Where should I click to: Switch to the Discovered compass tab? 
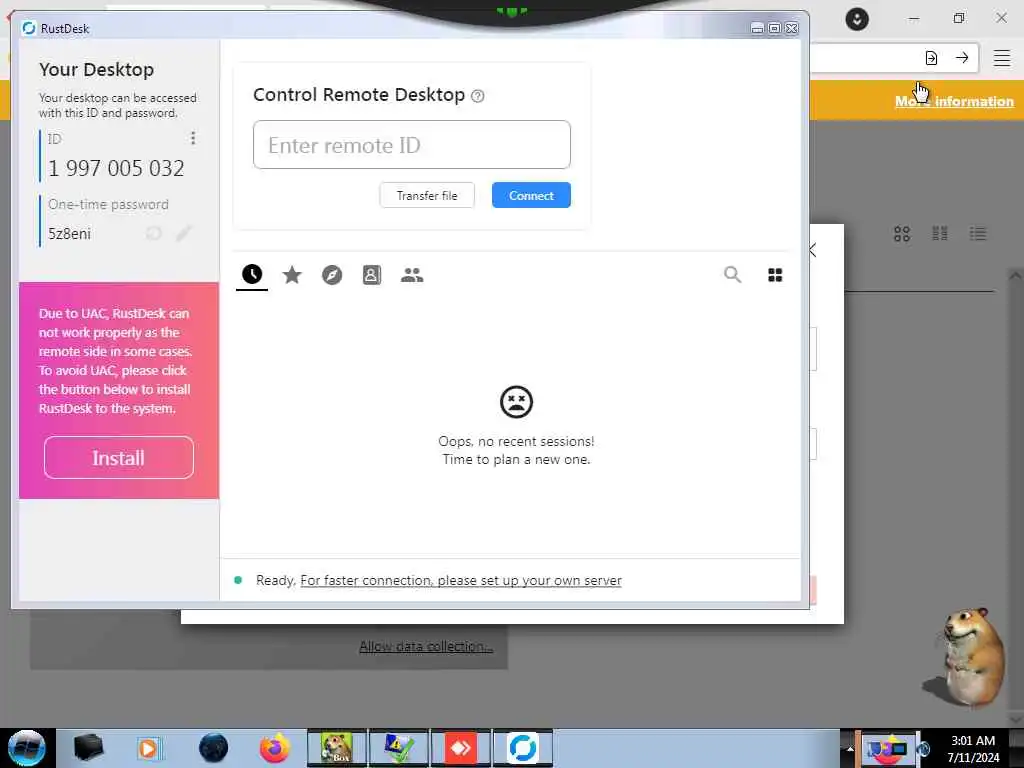click(332, 275)
